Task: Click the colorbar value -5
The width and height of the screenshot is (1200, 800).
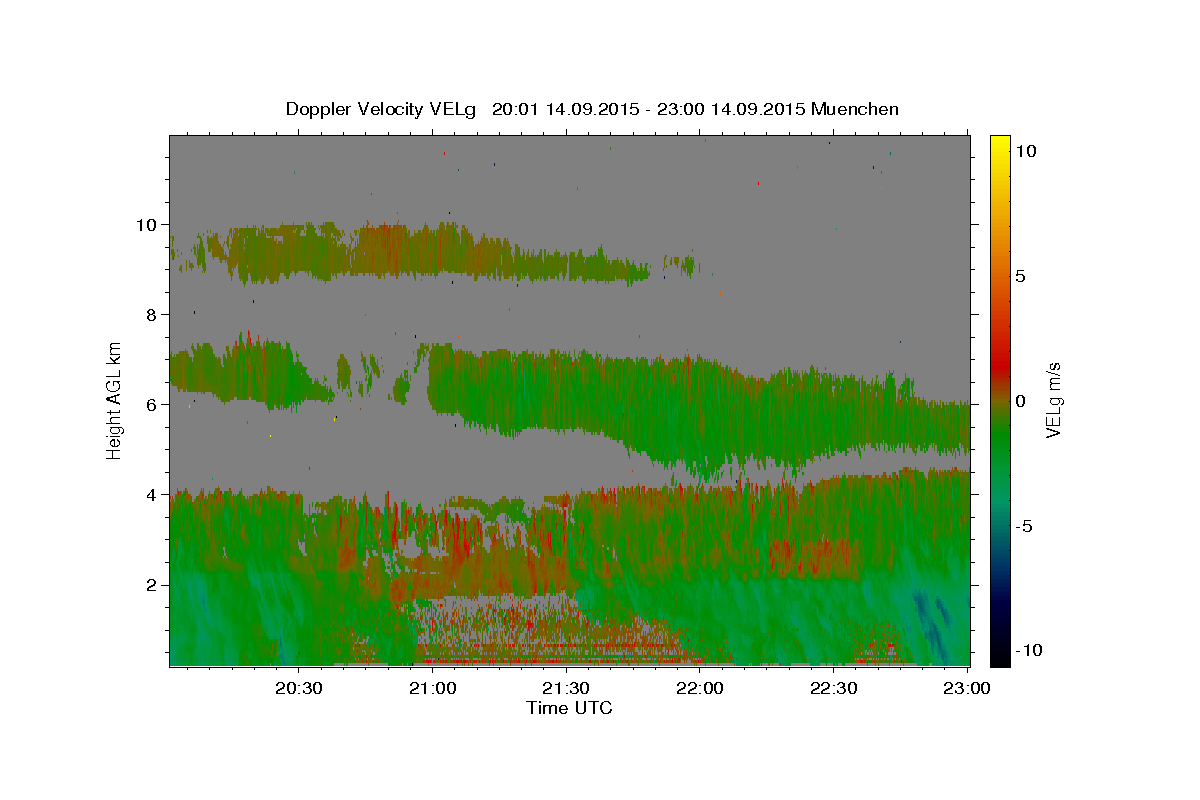Action: [1026, 525]
